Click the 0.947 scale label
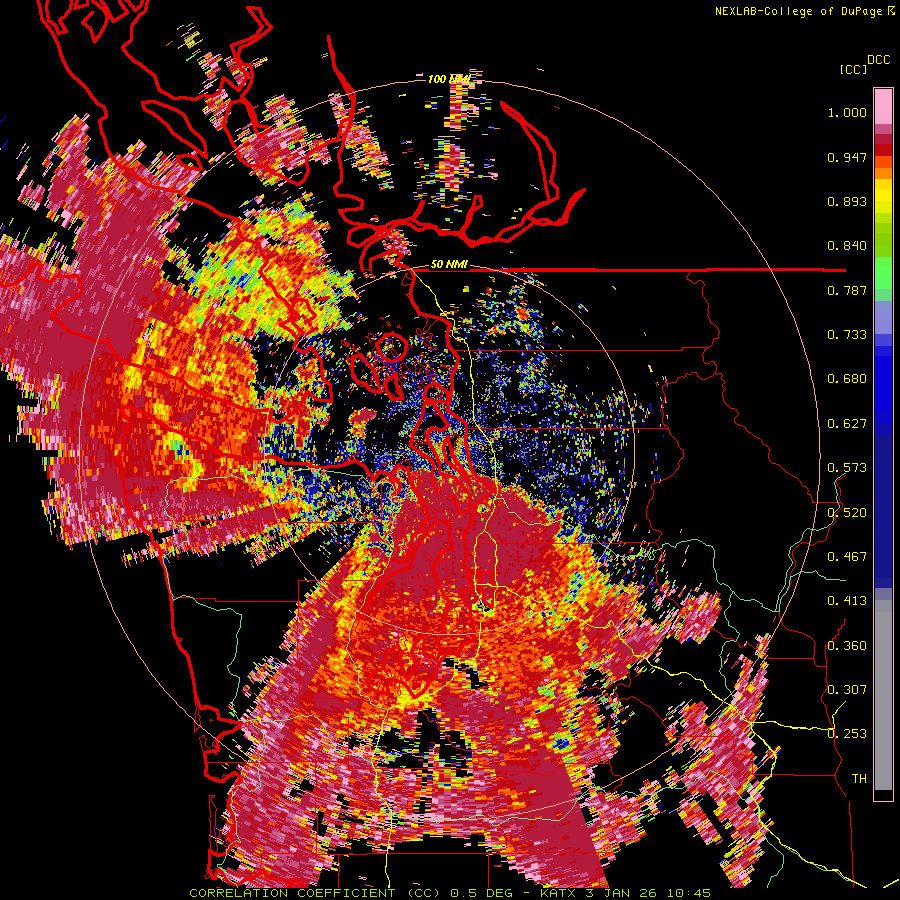 click(847, 157)
